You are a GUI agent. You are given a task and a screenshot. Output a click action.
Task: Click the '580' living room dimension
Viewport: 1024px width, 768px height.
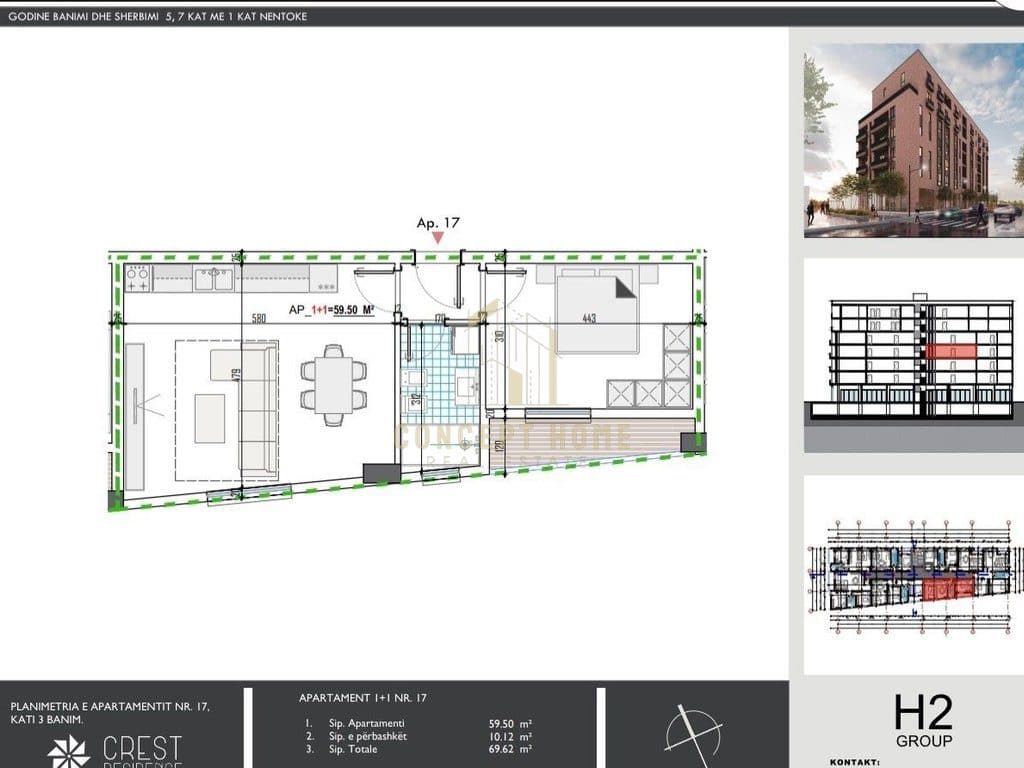tap(259, 319)
